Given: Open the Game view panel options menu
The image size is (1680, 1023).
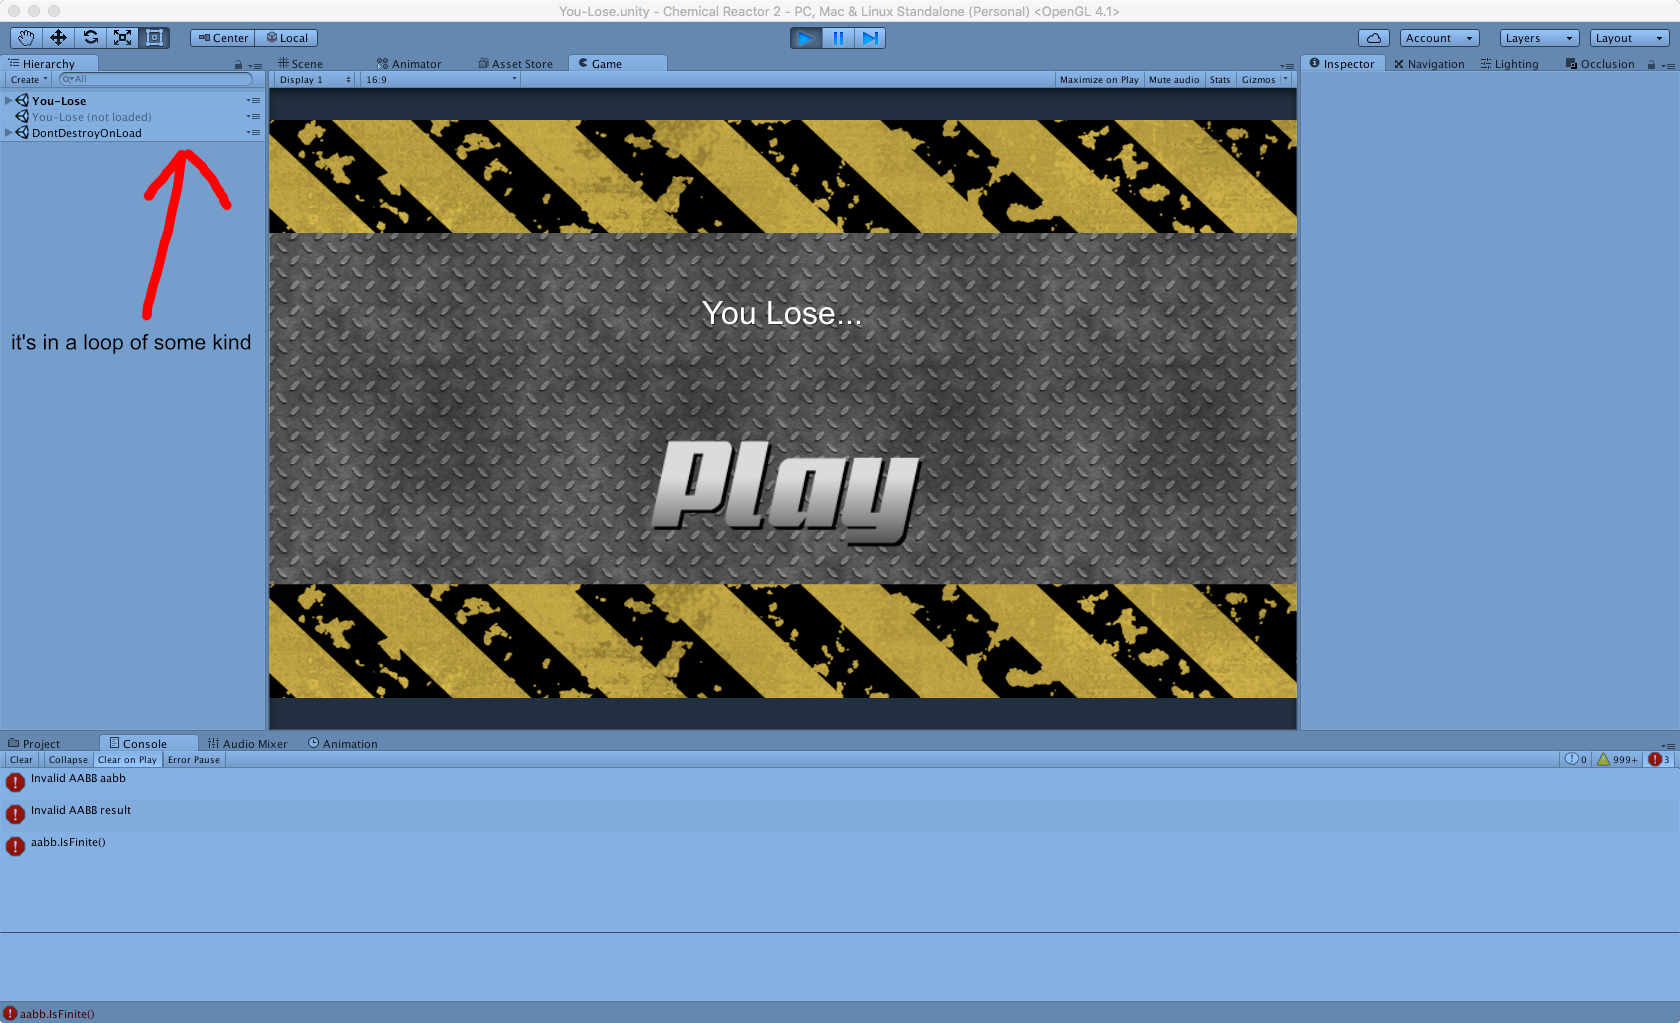Looking at the screenshot, I should [x=1287, y=66].
